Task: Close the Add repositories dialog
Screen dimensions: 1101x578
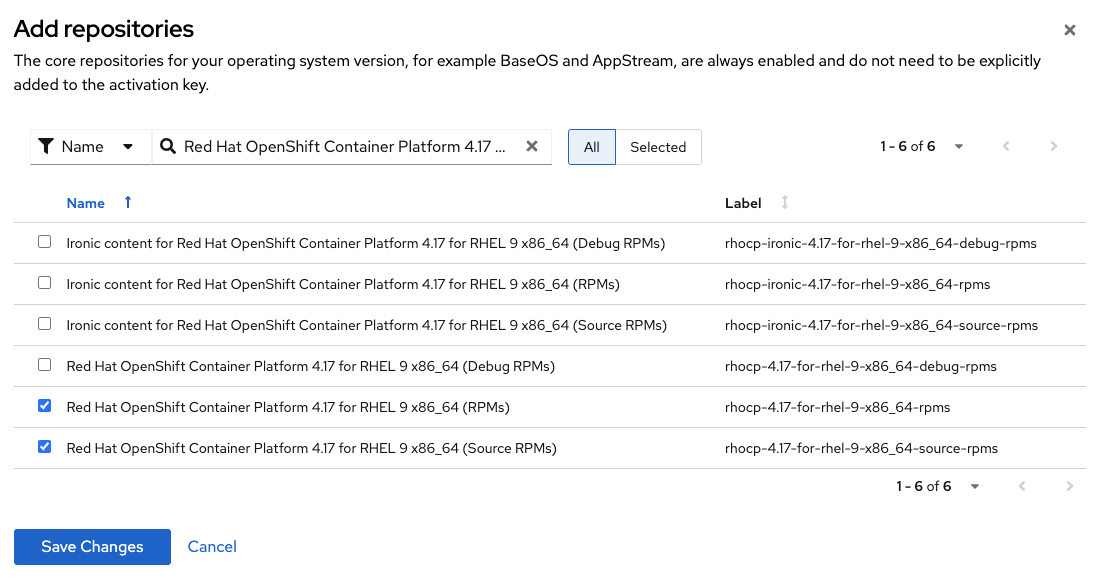Action: coord(1069,30)
